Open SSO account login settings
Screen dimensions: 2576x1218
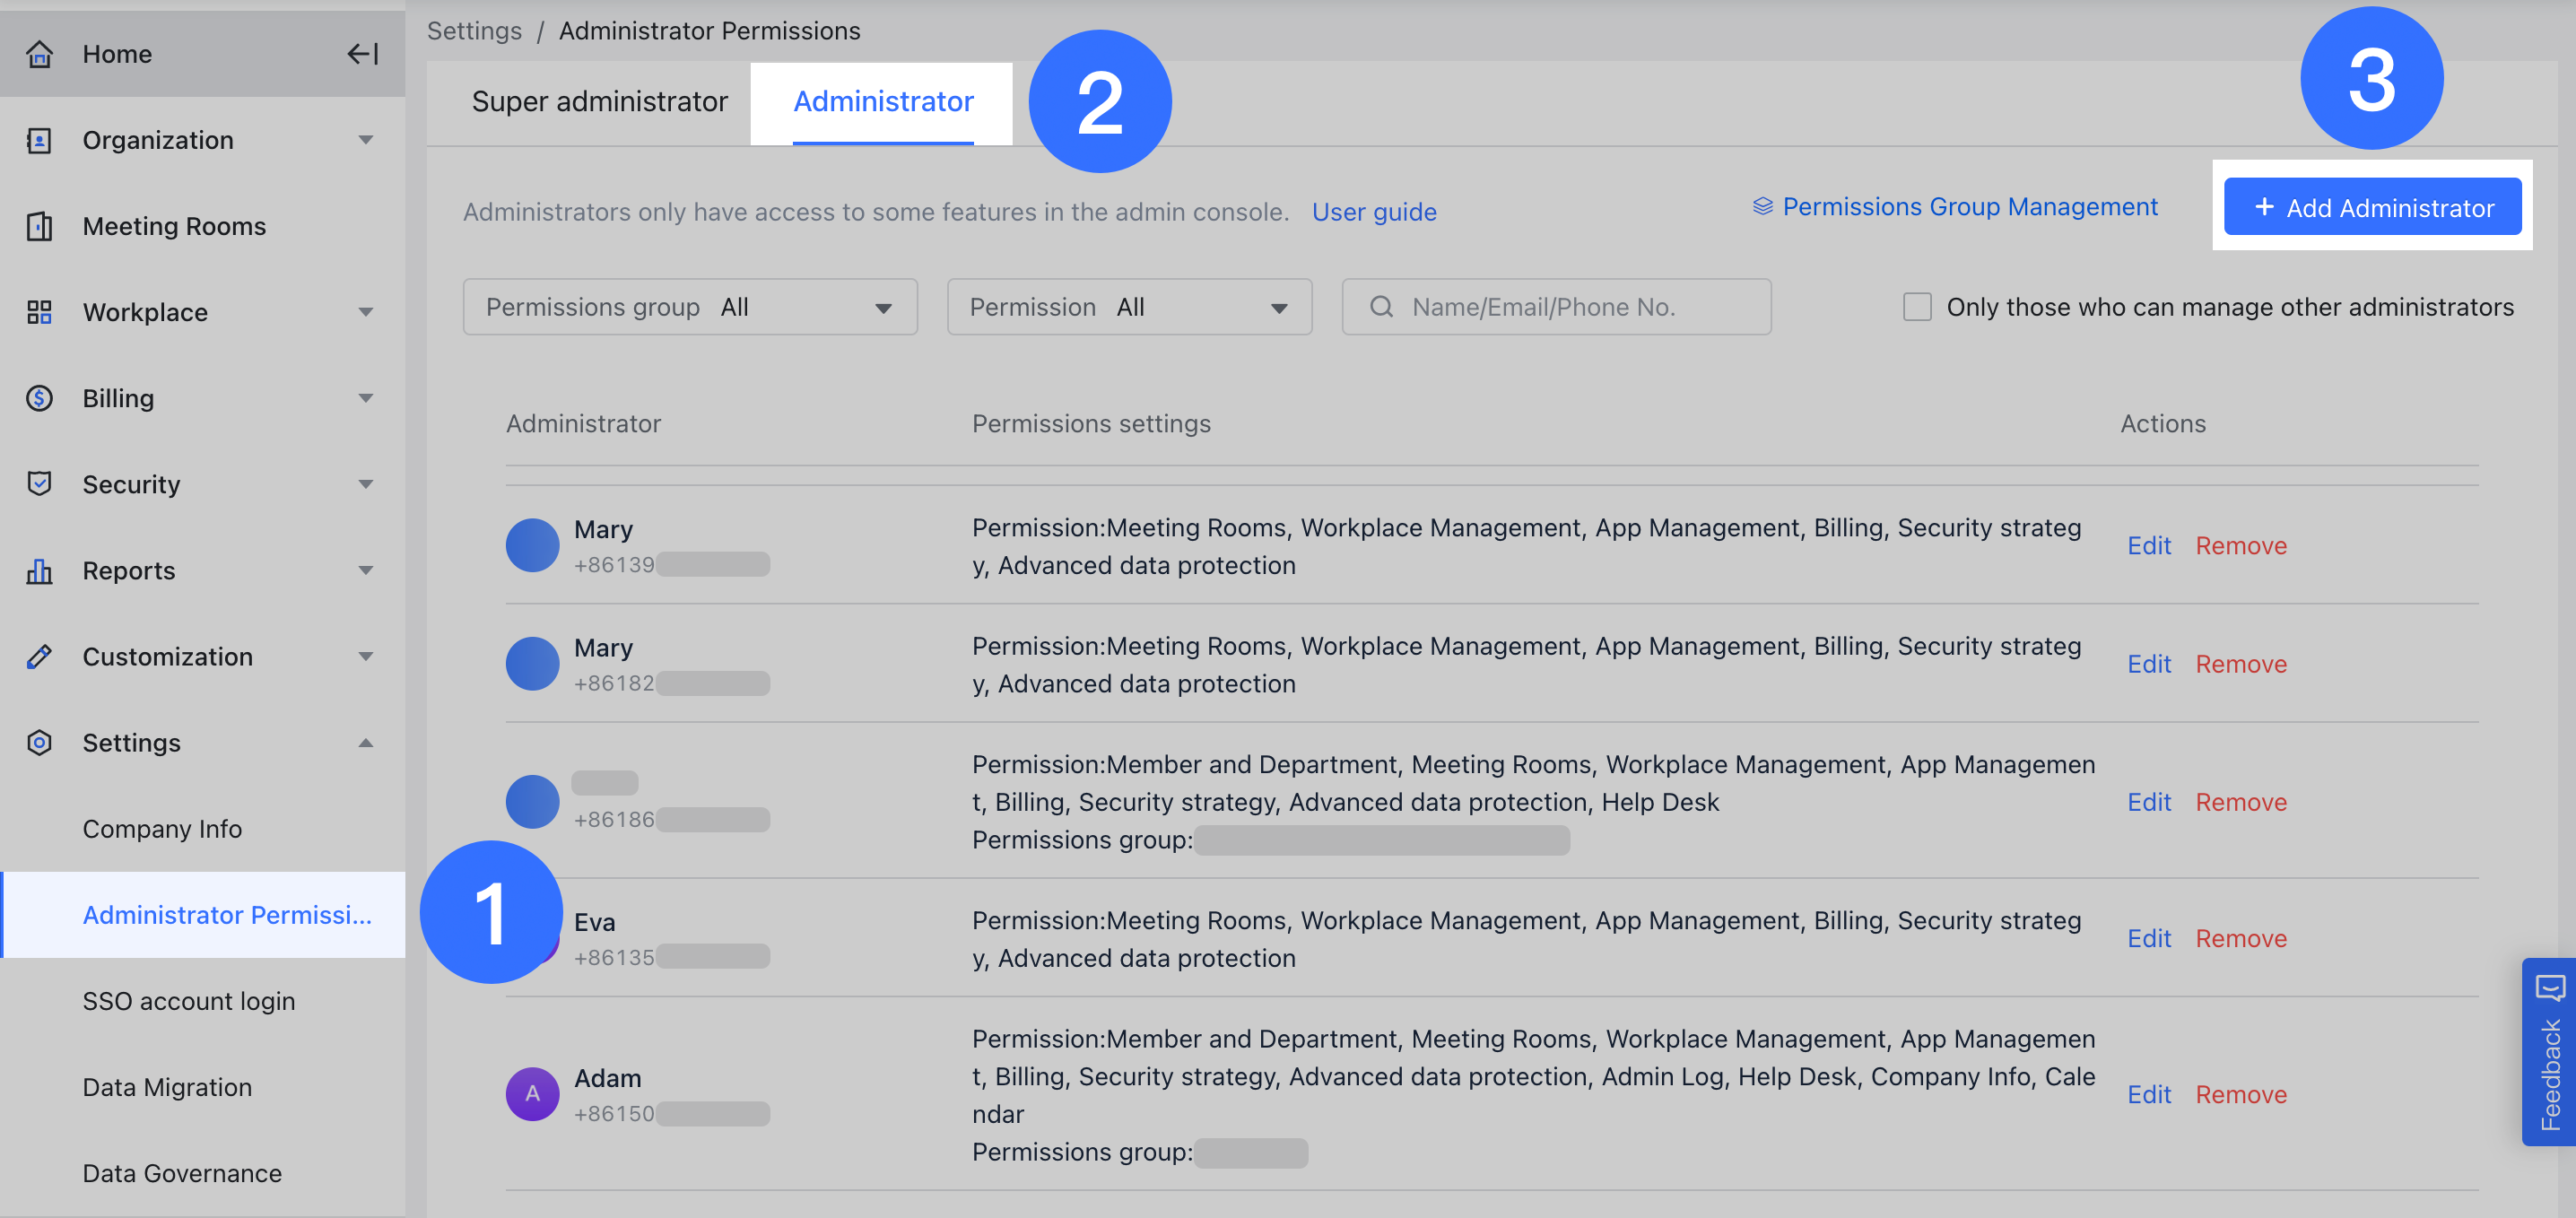[x=188, y=1001]
